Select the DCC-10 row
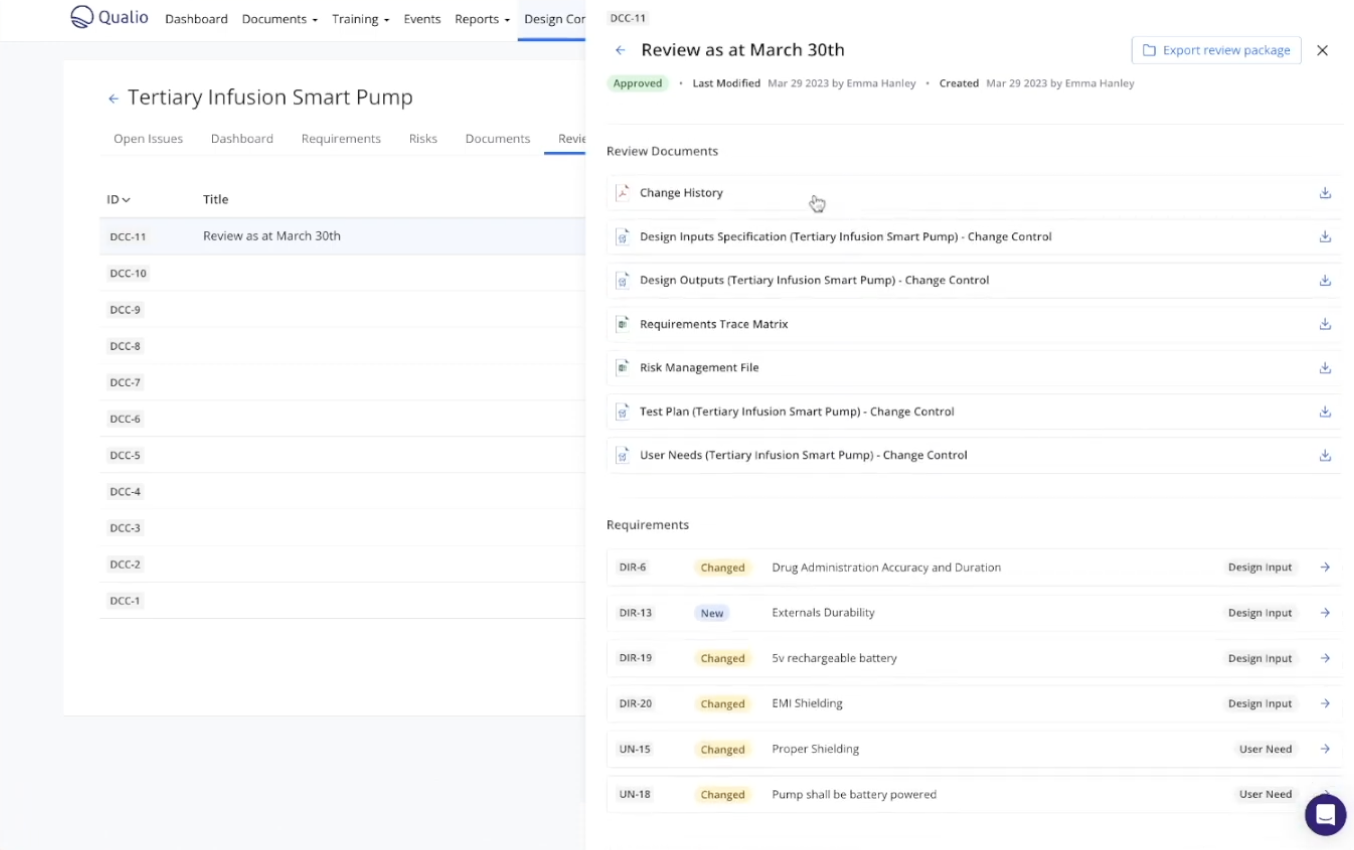This screenshot has height=850, width=1354. (x=128, y=273)
